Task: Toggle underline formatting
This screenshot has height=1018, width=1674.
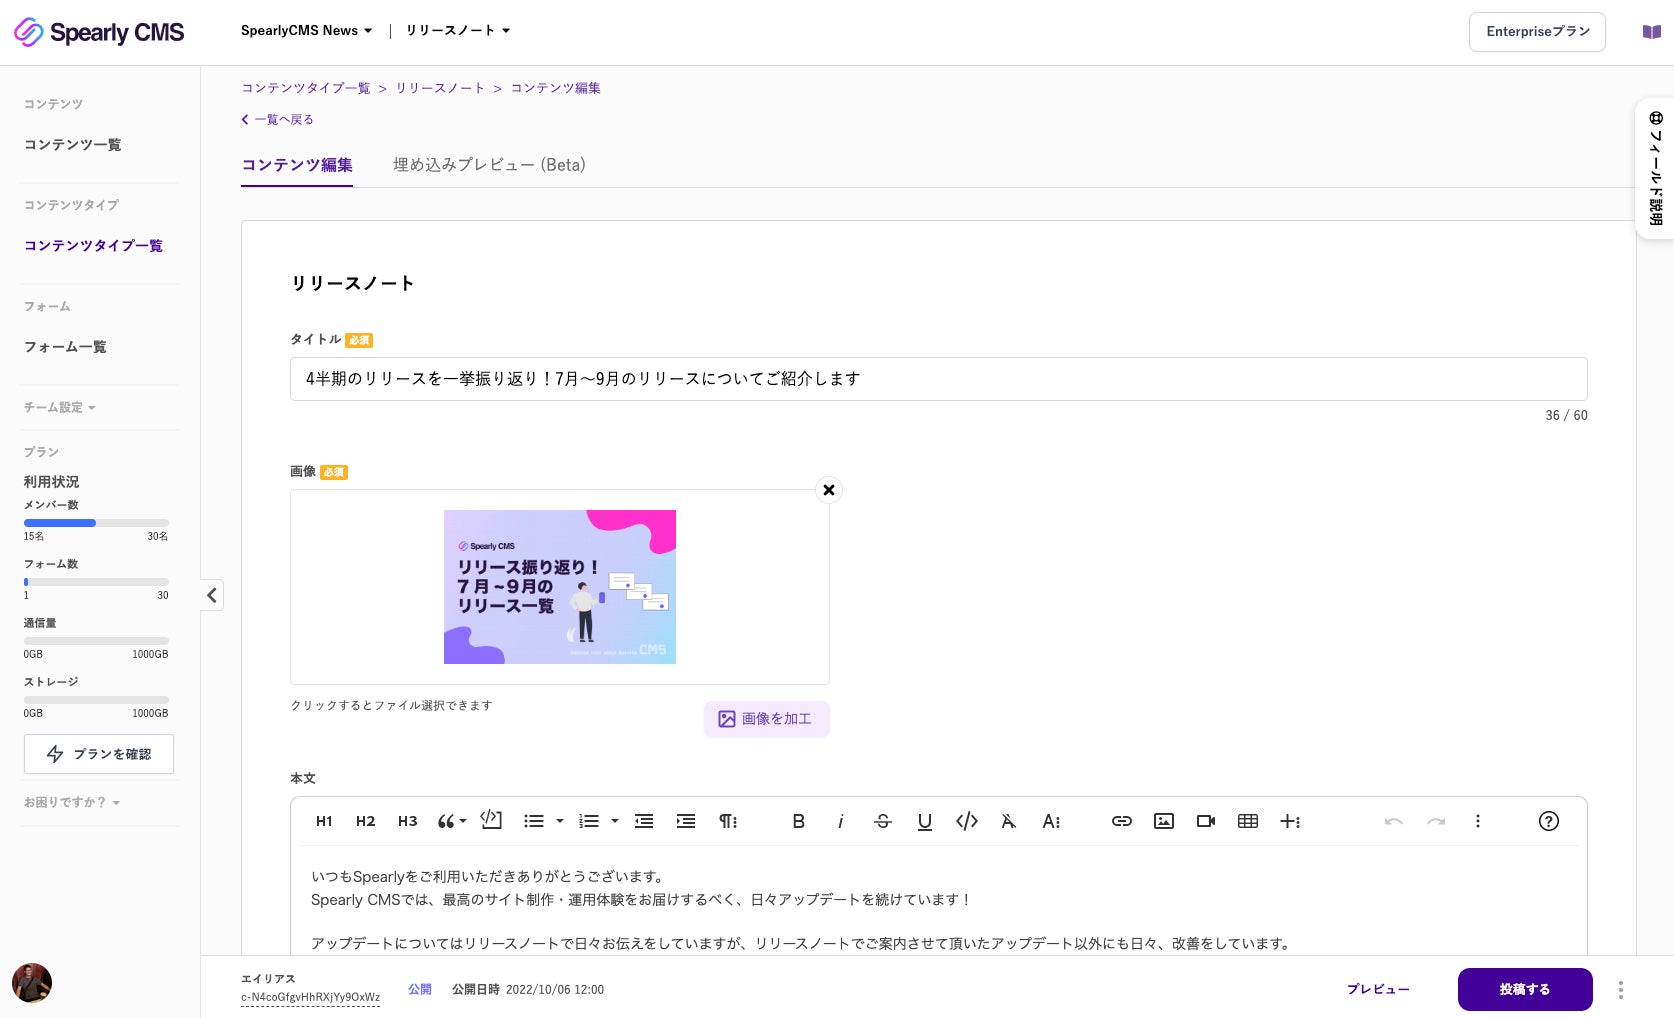Action: pyautogui.click(x=924, y=821)
